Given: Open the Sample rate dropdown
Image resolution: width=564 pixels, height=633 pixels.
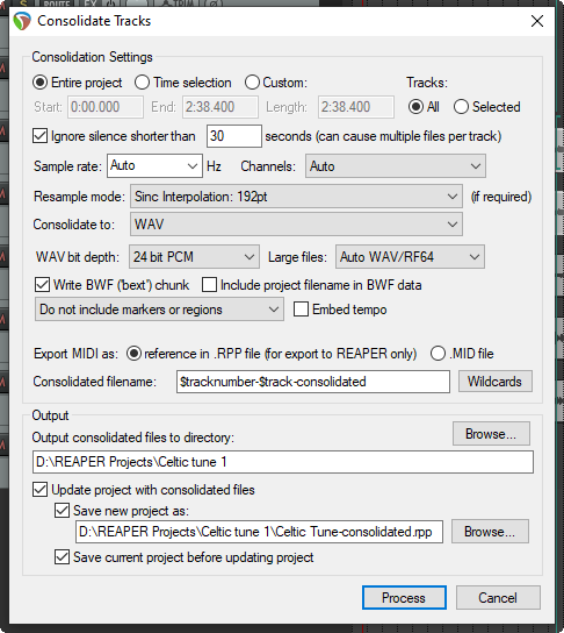Looking at the screenshot, I should tap(155, 166).
